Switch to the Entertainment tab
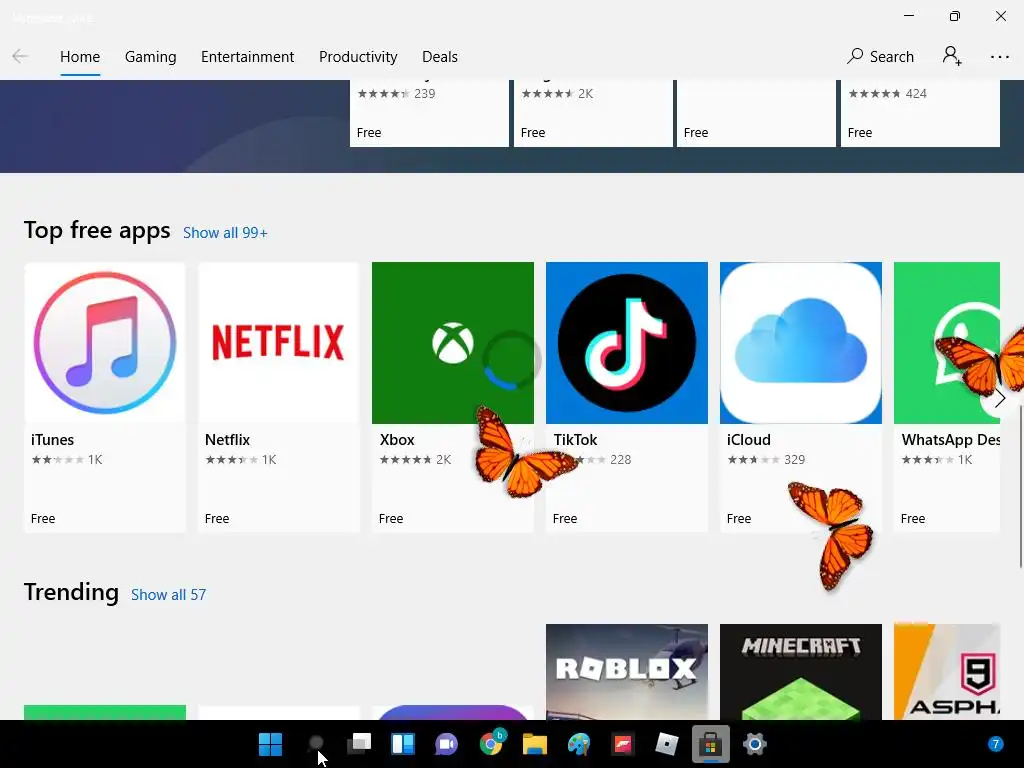Image resolution: width=1024 pixels, height=768 pixels. pos(248,57)
